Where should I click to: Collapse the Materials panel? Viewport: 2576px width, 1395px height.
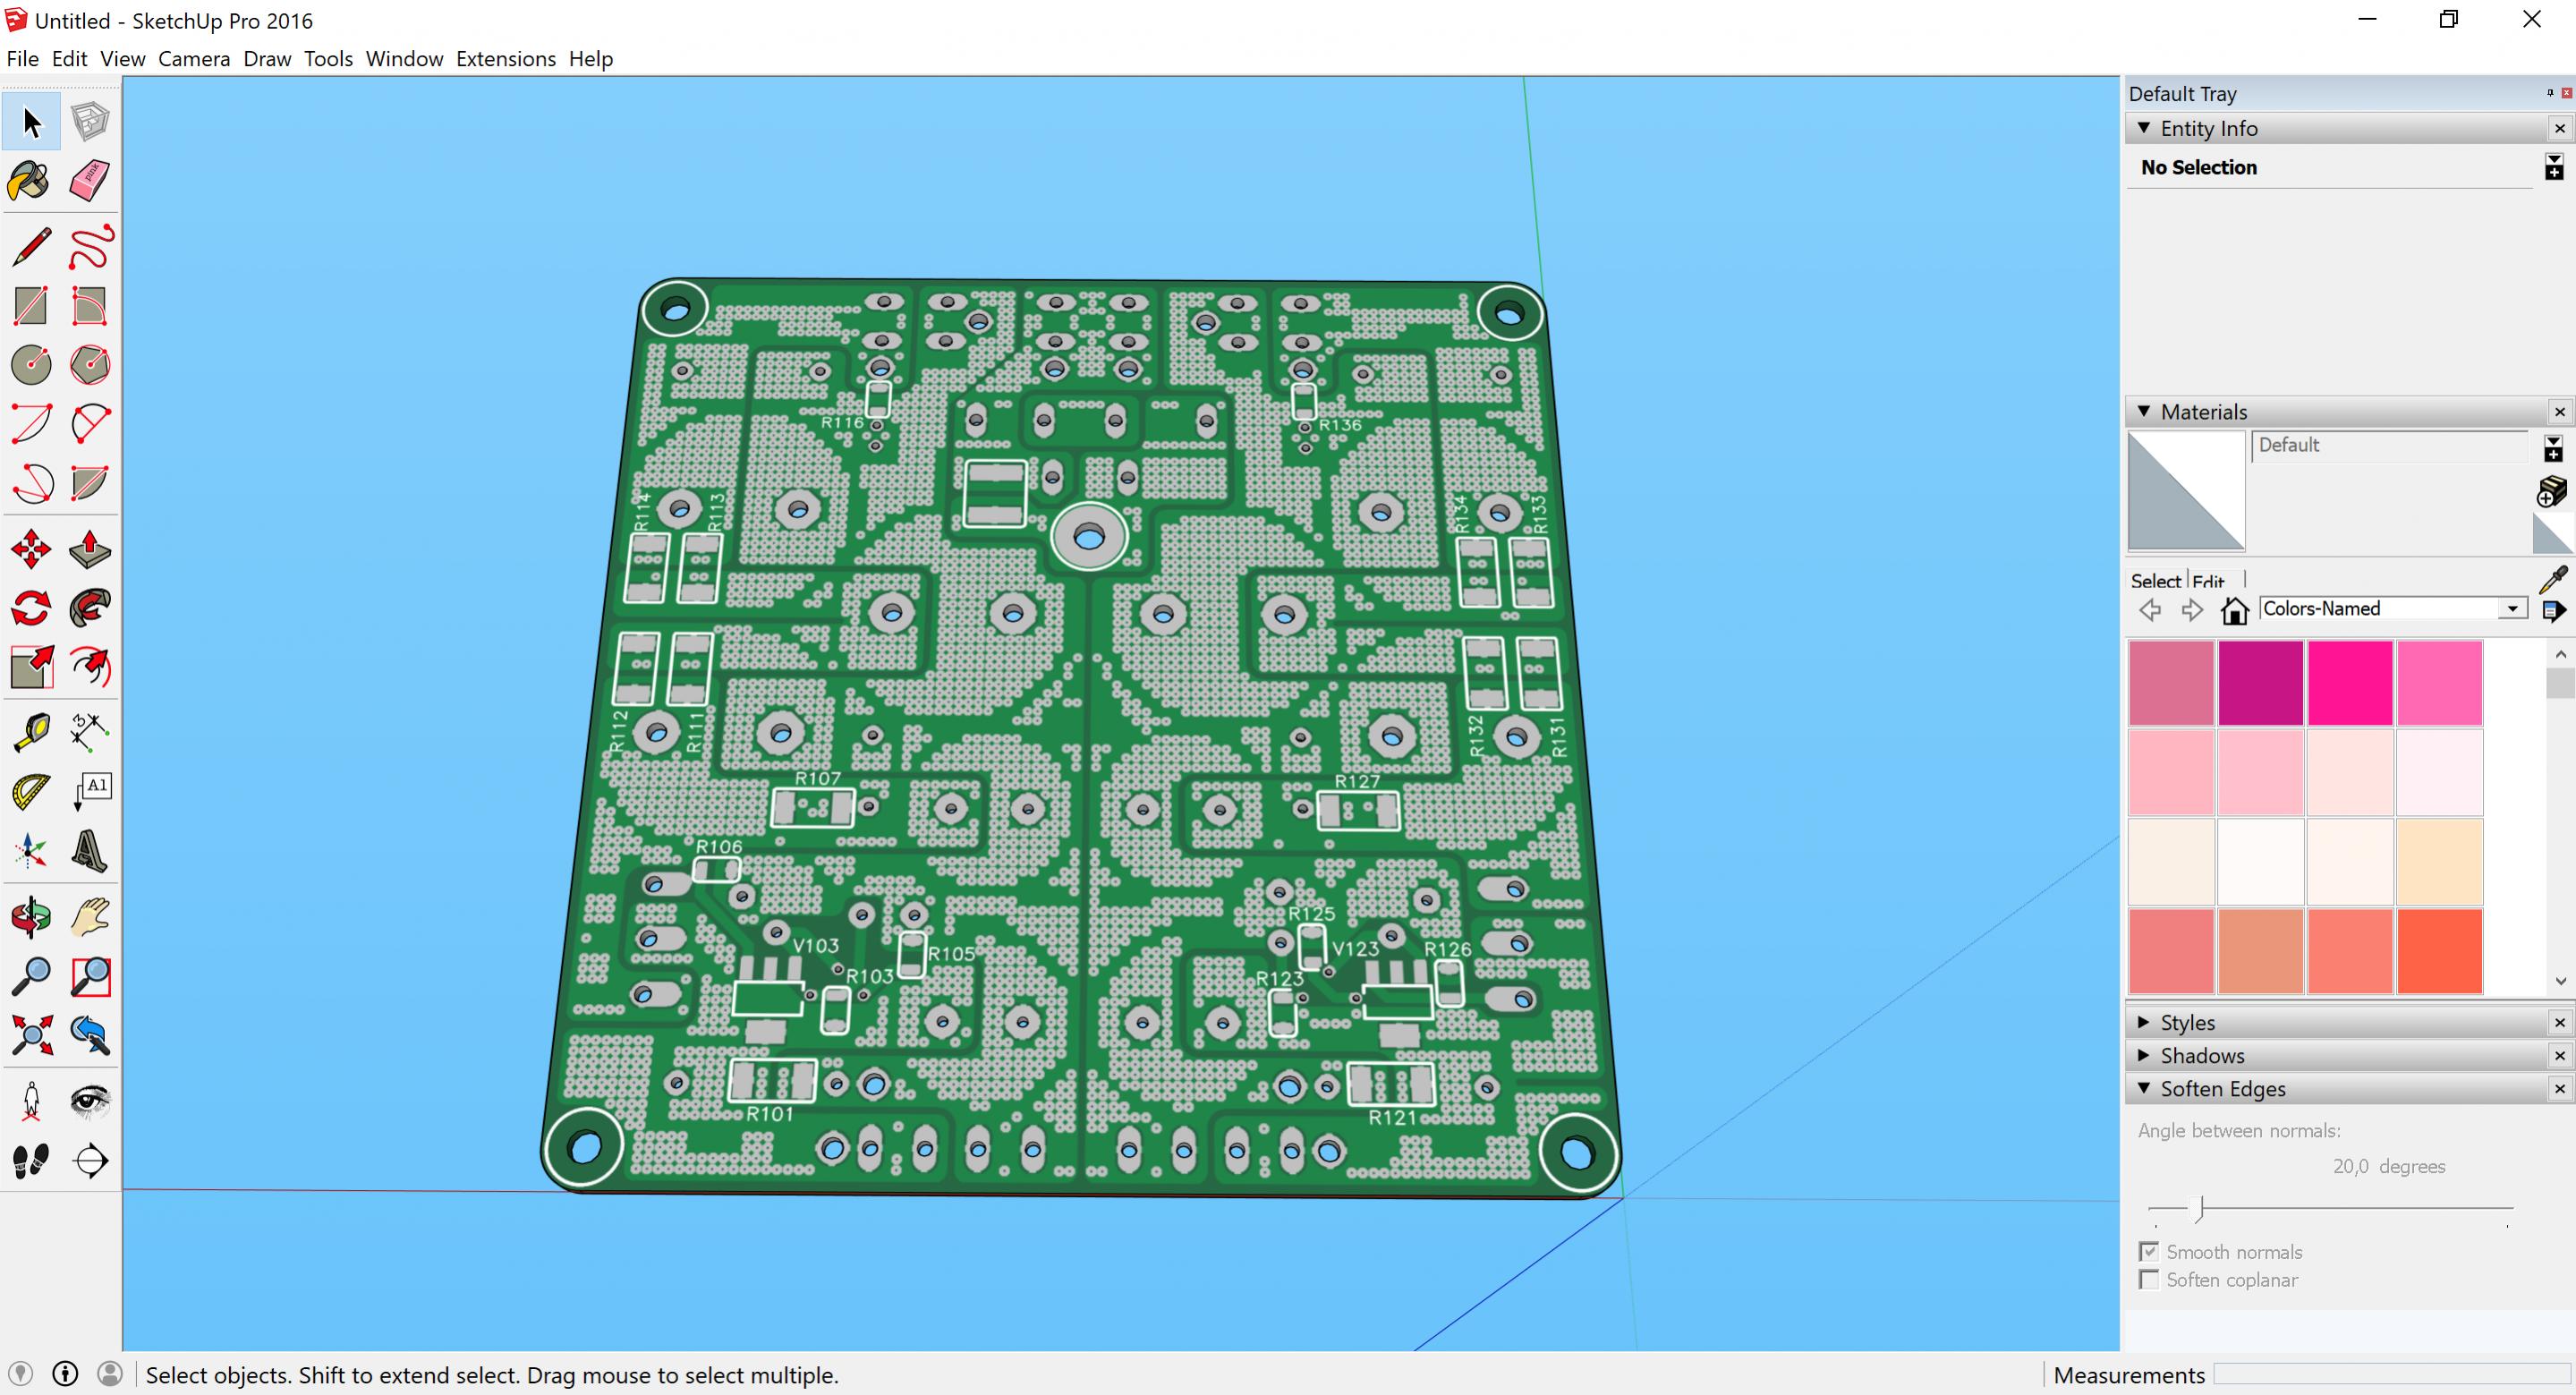click(2144, 411)
